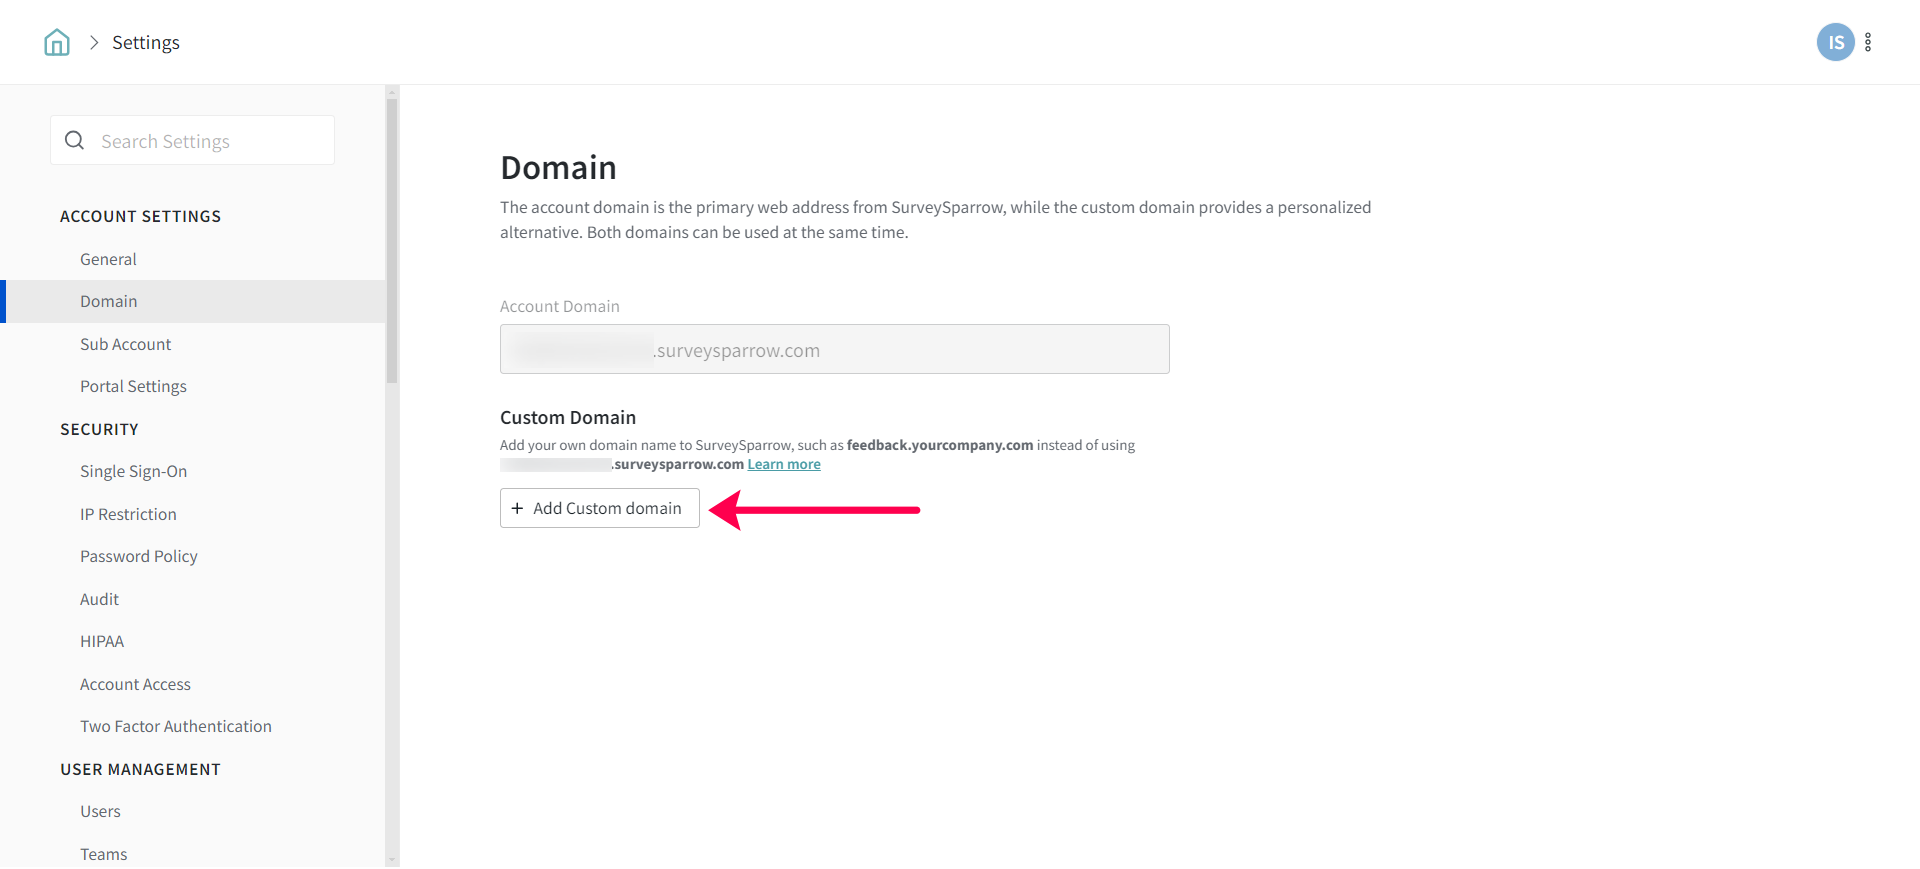Focus the Search Settings field

click(x=210, y=141)
